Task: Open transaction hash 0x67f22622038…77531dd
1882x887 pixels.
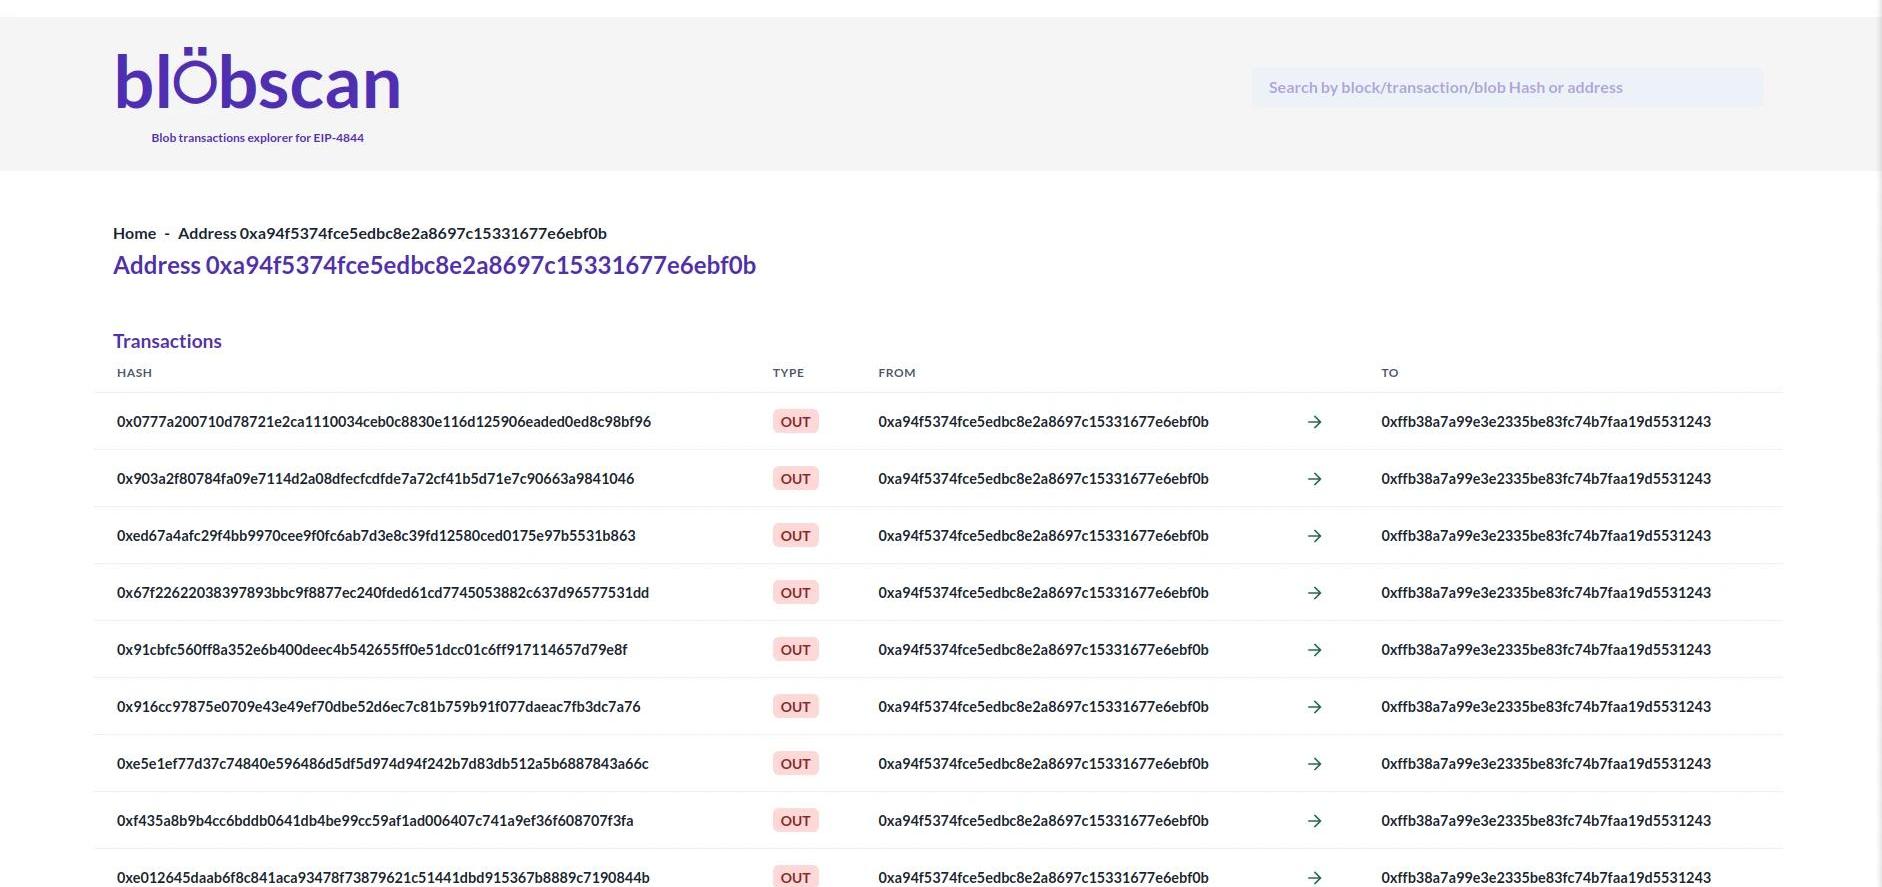Action: [383, 593]
